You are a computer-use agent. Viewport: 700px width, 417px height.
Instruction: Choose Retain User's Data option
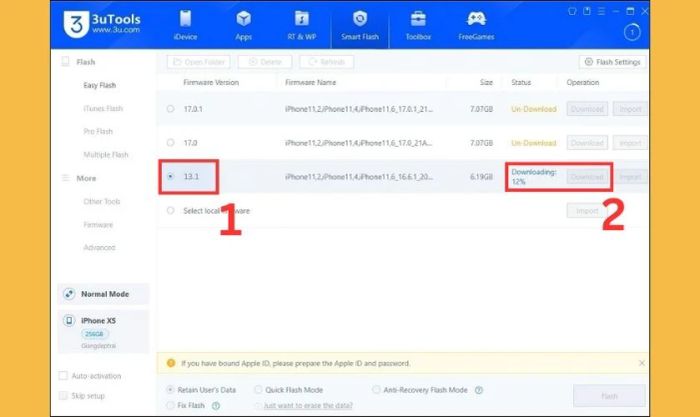(170, 390)
